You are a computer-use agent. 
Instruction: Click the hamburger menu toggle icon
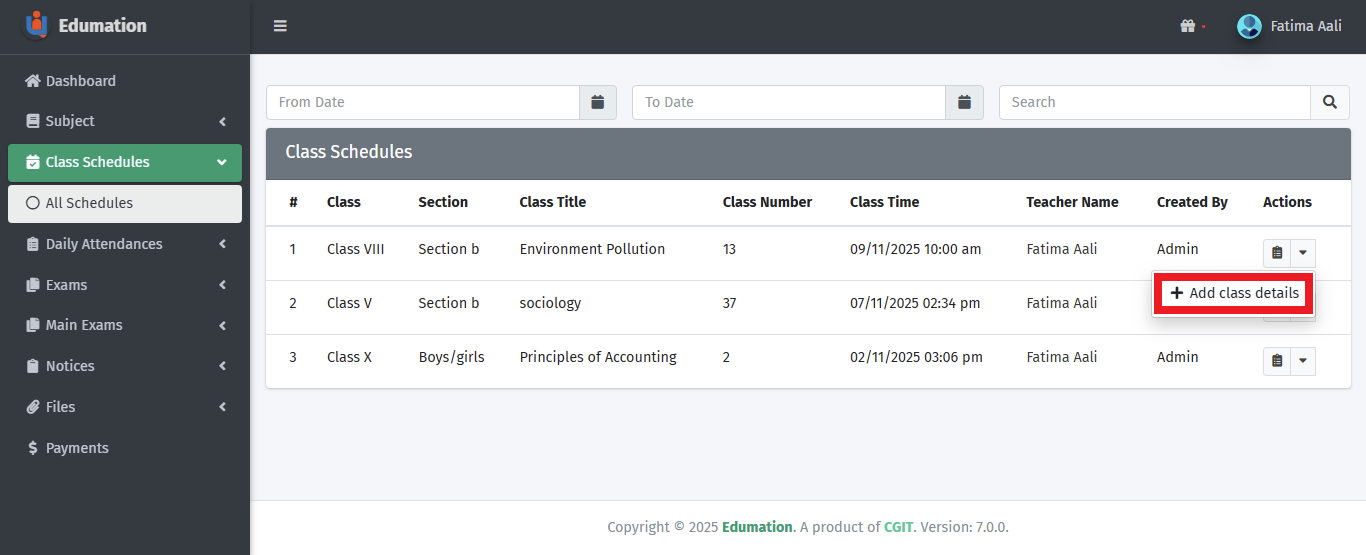pyautogui.click(x=280, y=26)
